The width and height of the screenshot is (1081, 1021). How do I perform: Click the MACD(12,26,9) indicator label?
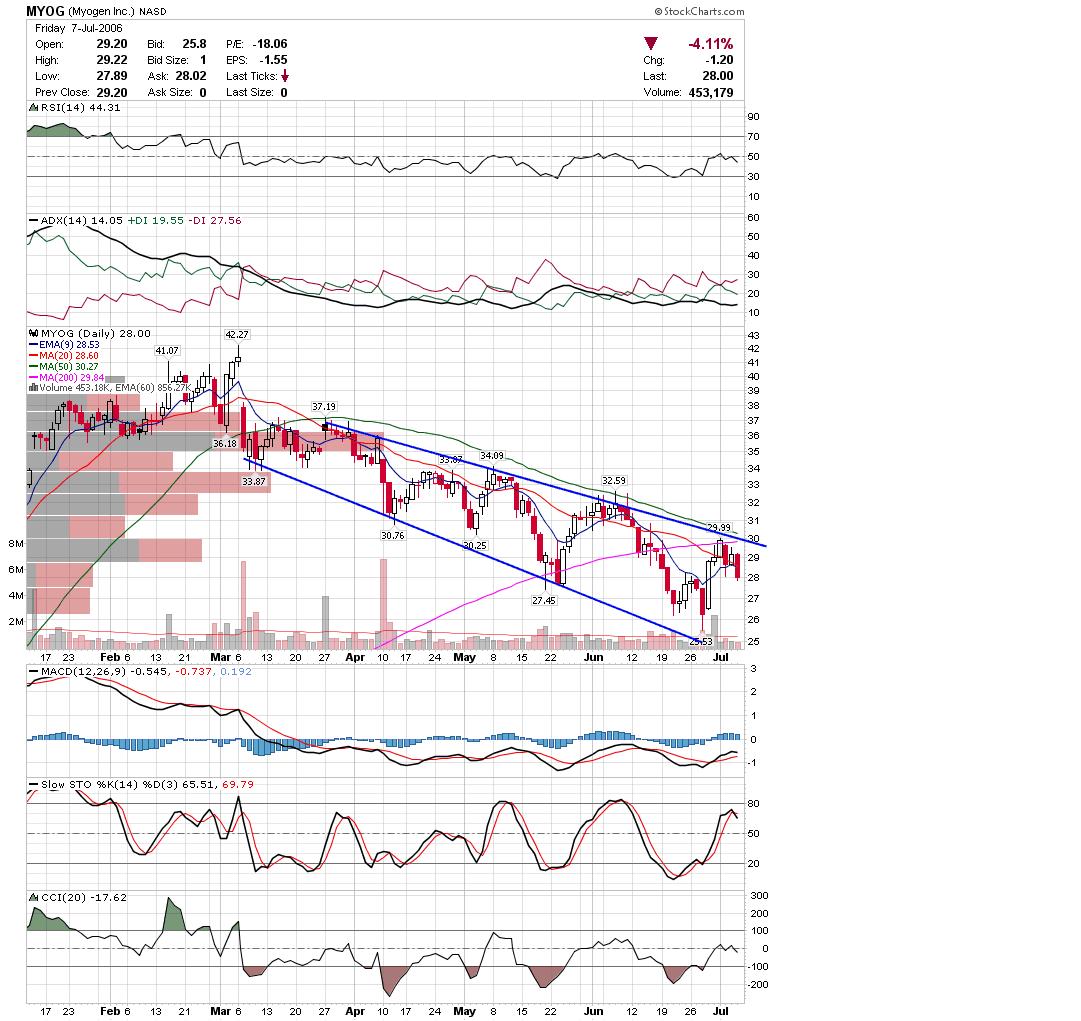click(83, 671)
